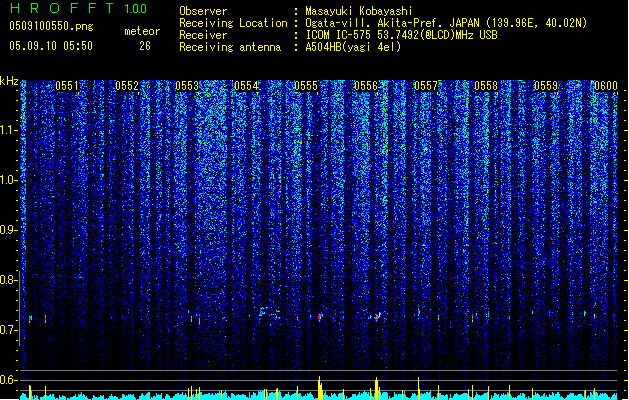Click the 0.8 kHz axis label
This screenshot has width=629, height=400.
point(9,280)
